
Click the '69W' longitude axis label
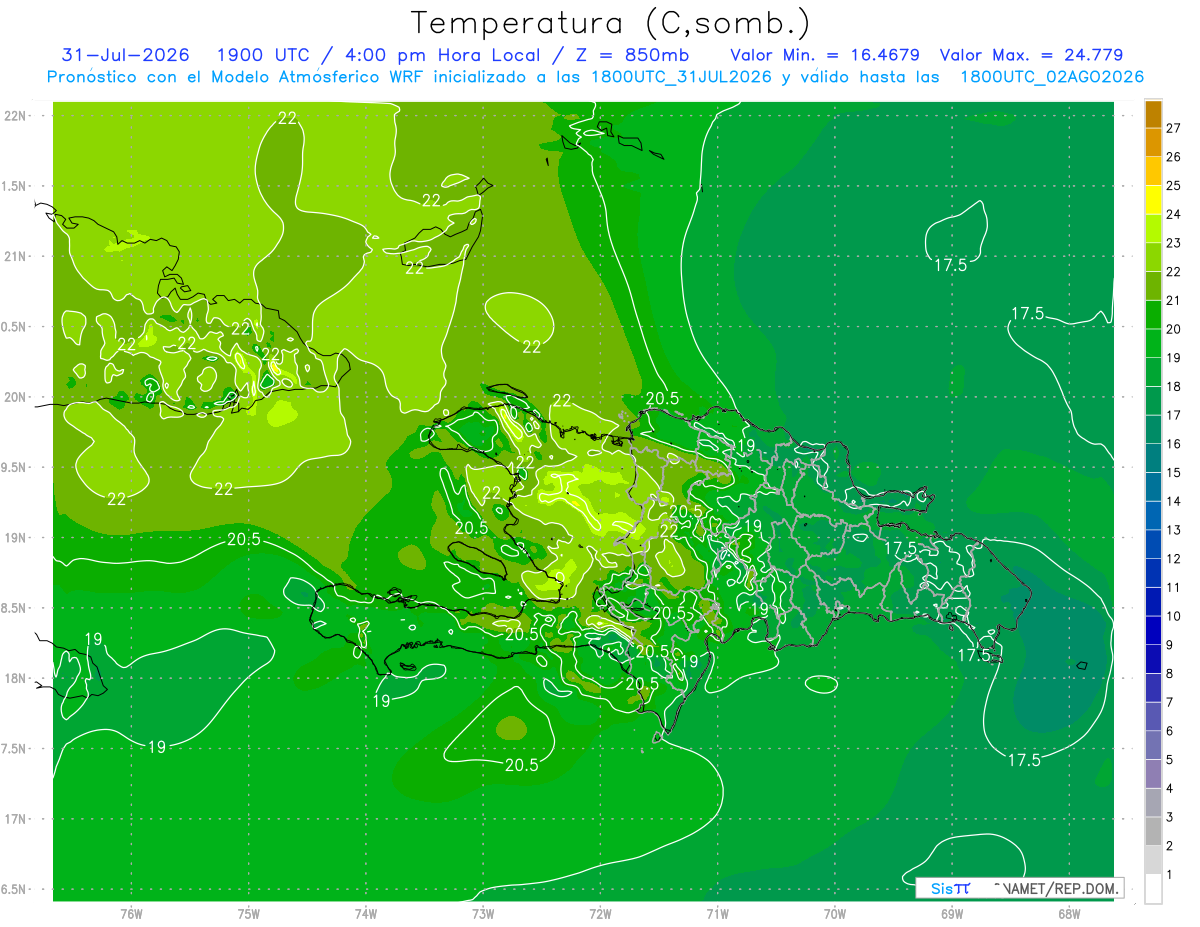pyautogui.click(x=952, y=914)
